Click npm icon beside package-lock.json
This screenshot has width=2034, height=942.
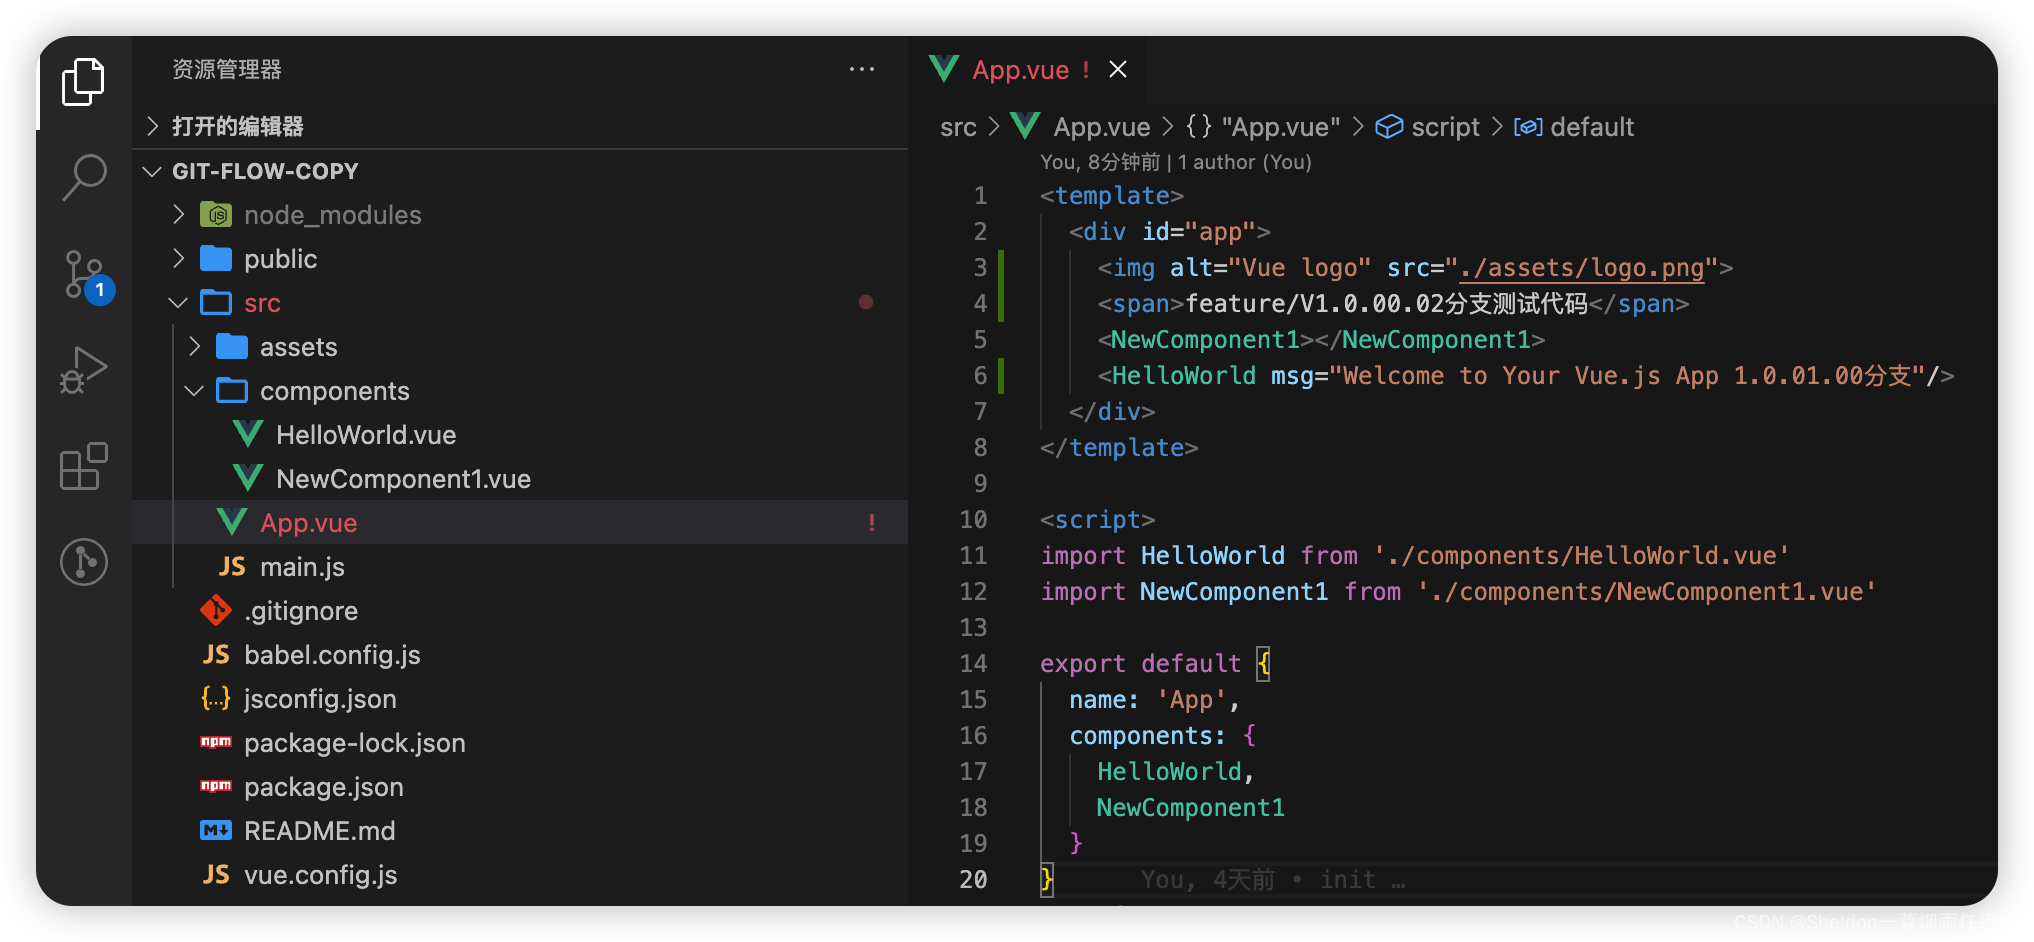[x=216, y=742]
